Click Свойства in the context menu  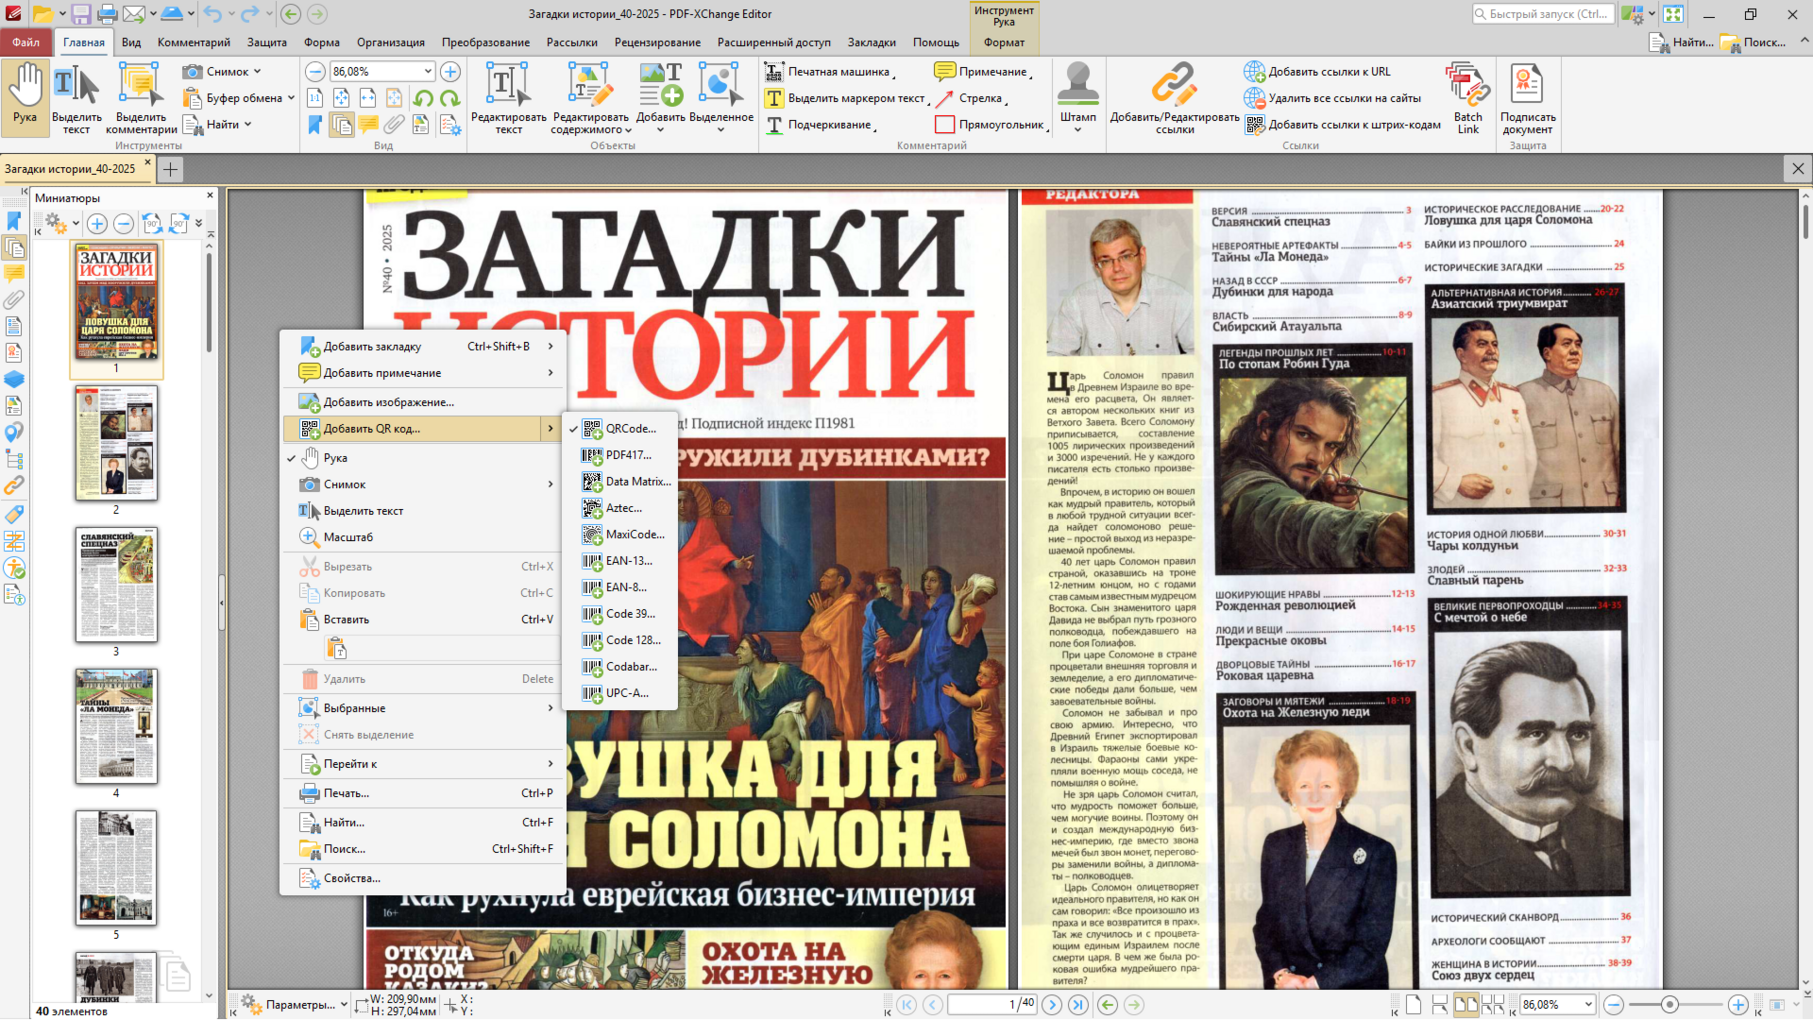click(x=352, y=878)
